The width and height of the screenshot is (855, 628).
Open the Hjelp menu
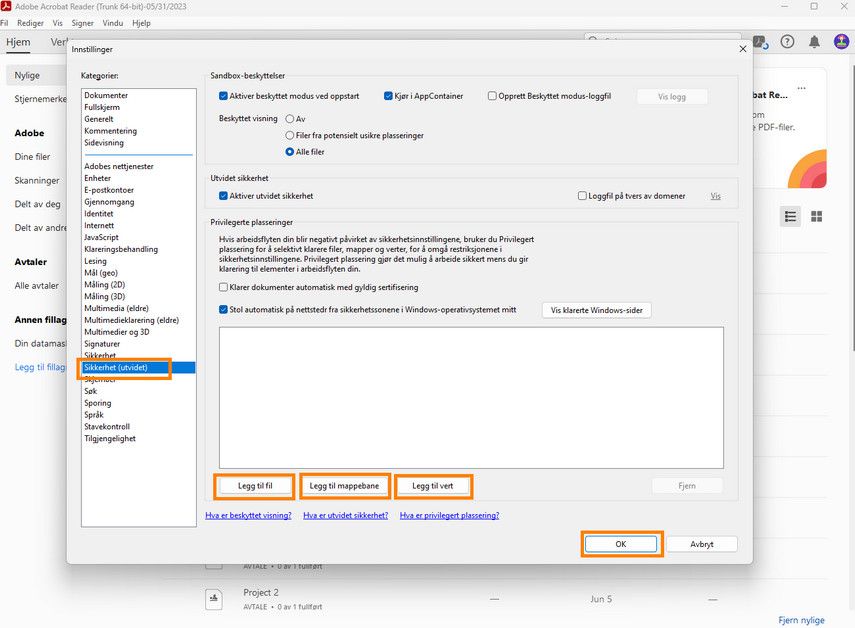click(x=141, y=23)
